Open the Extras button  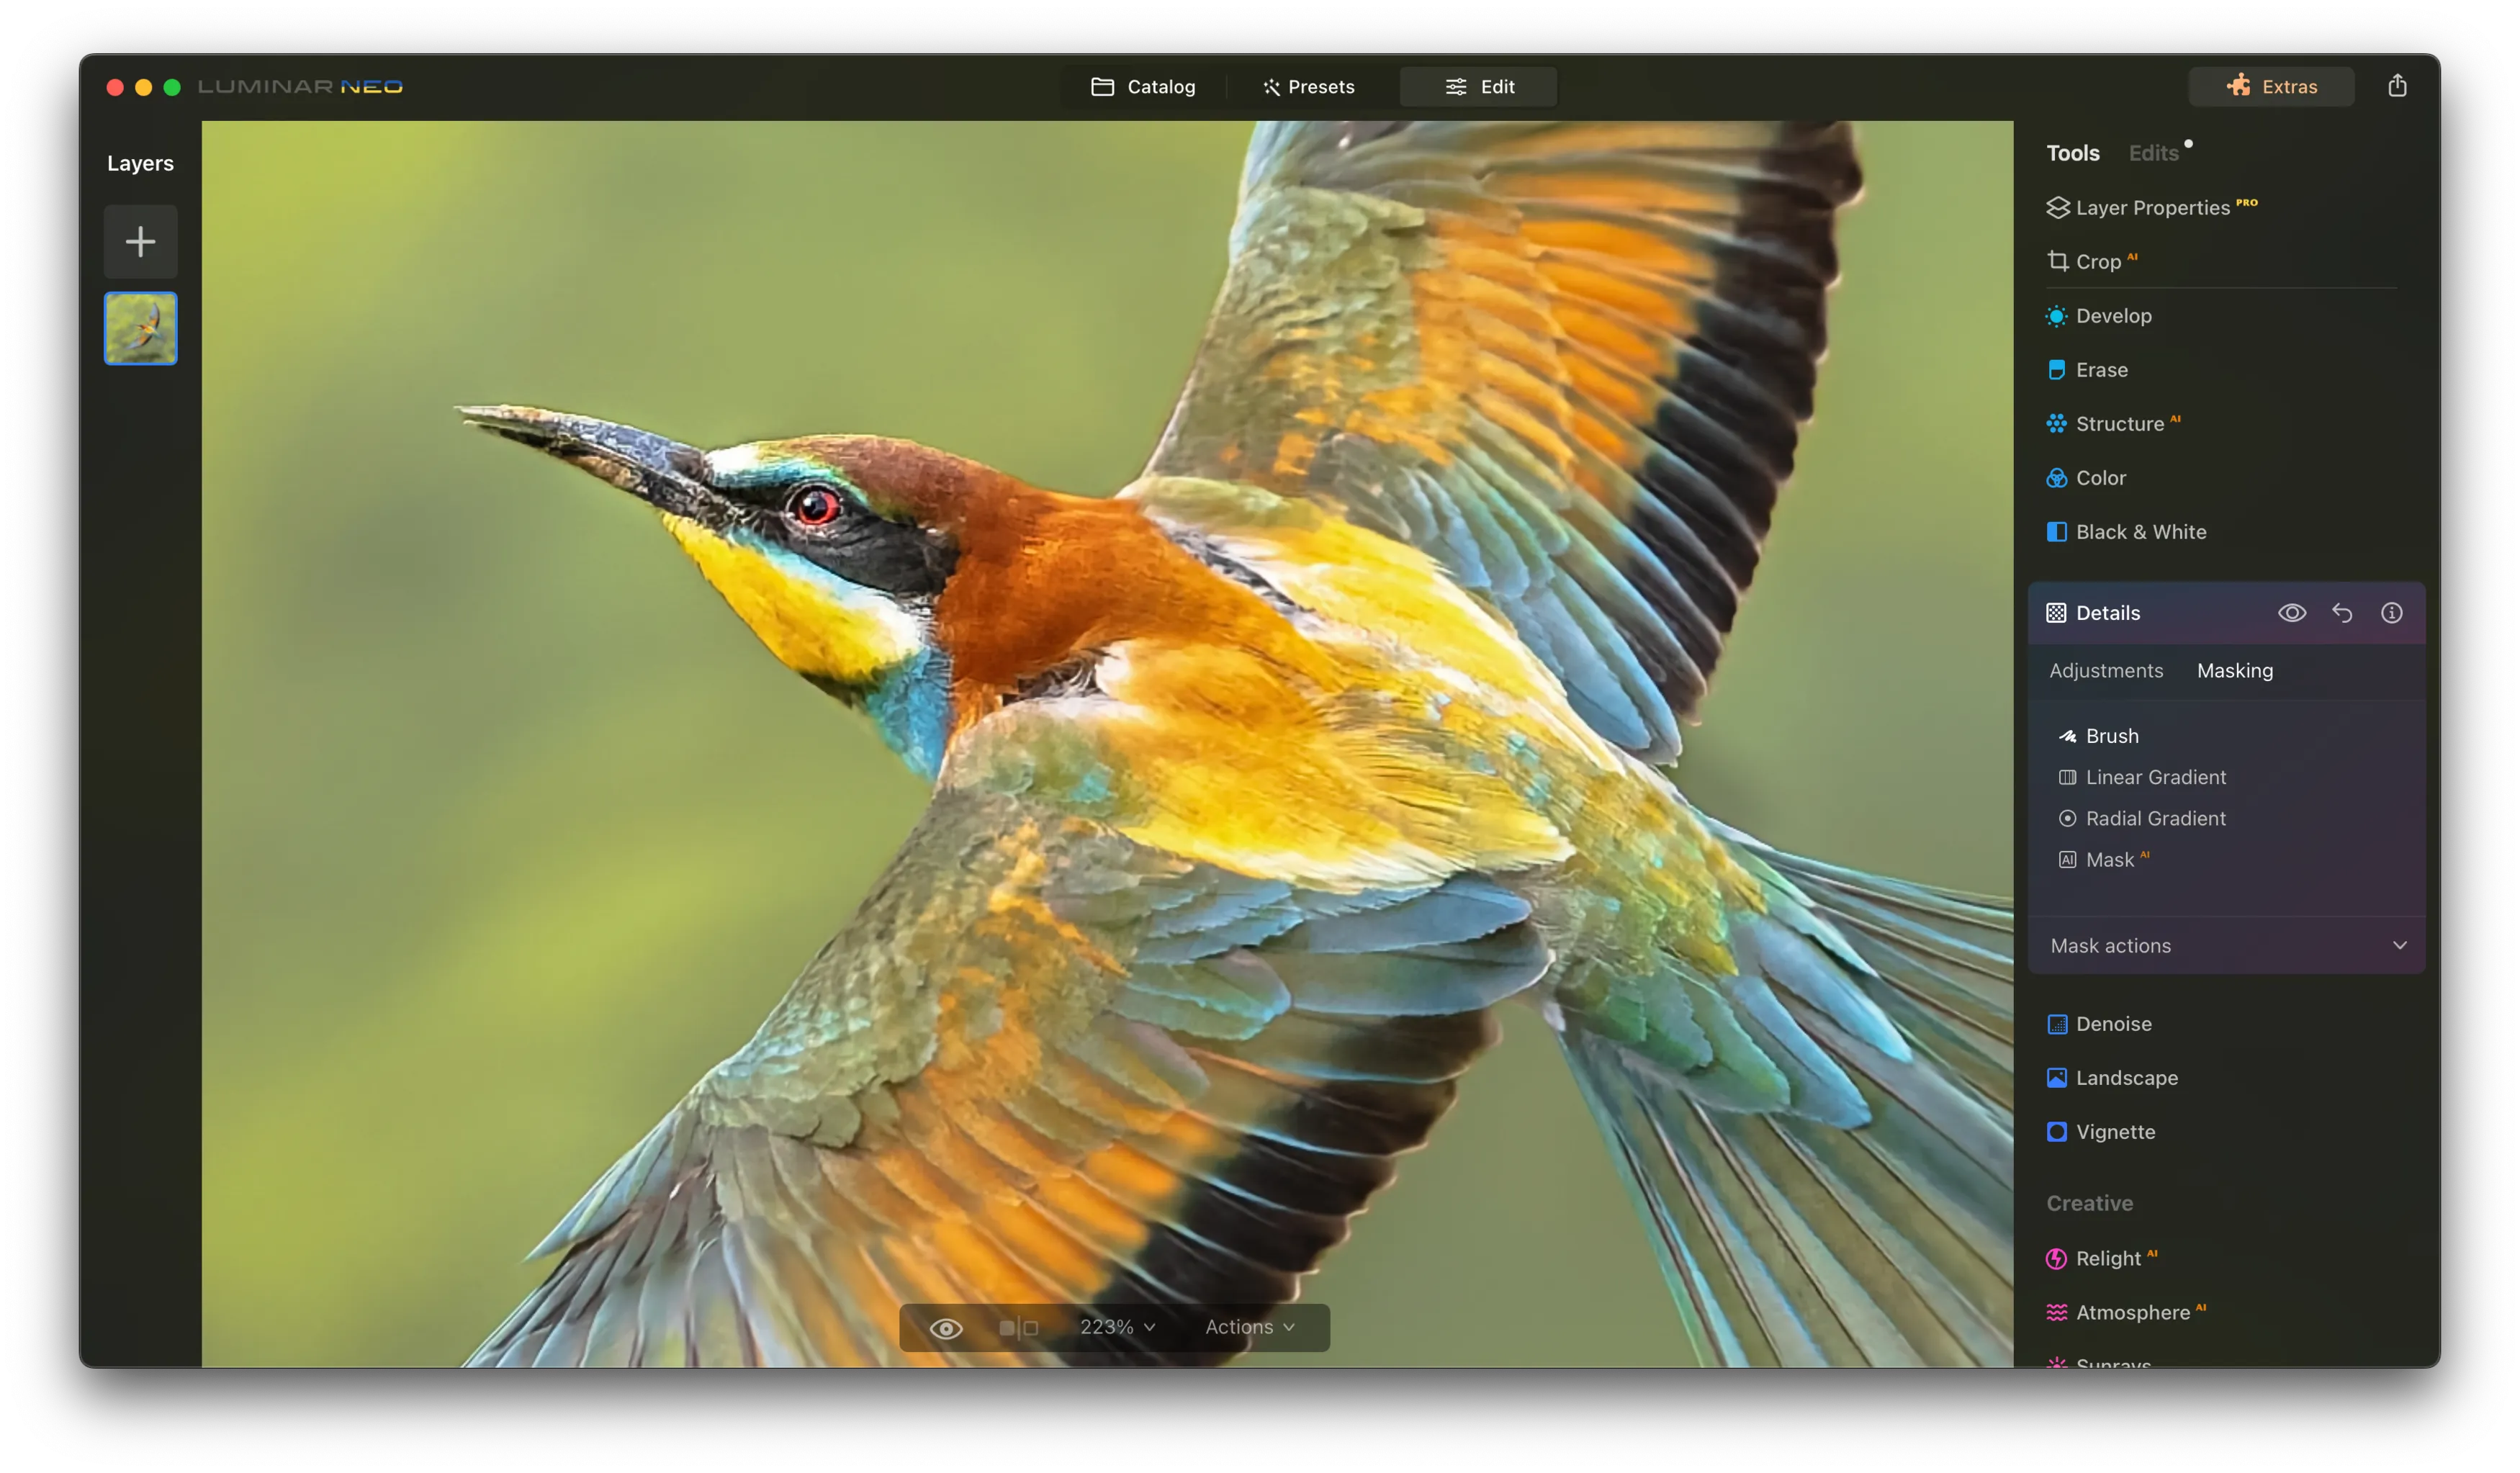[2271, 87]
